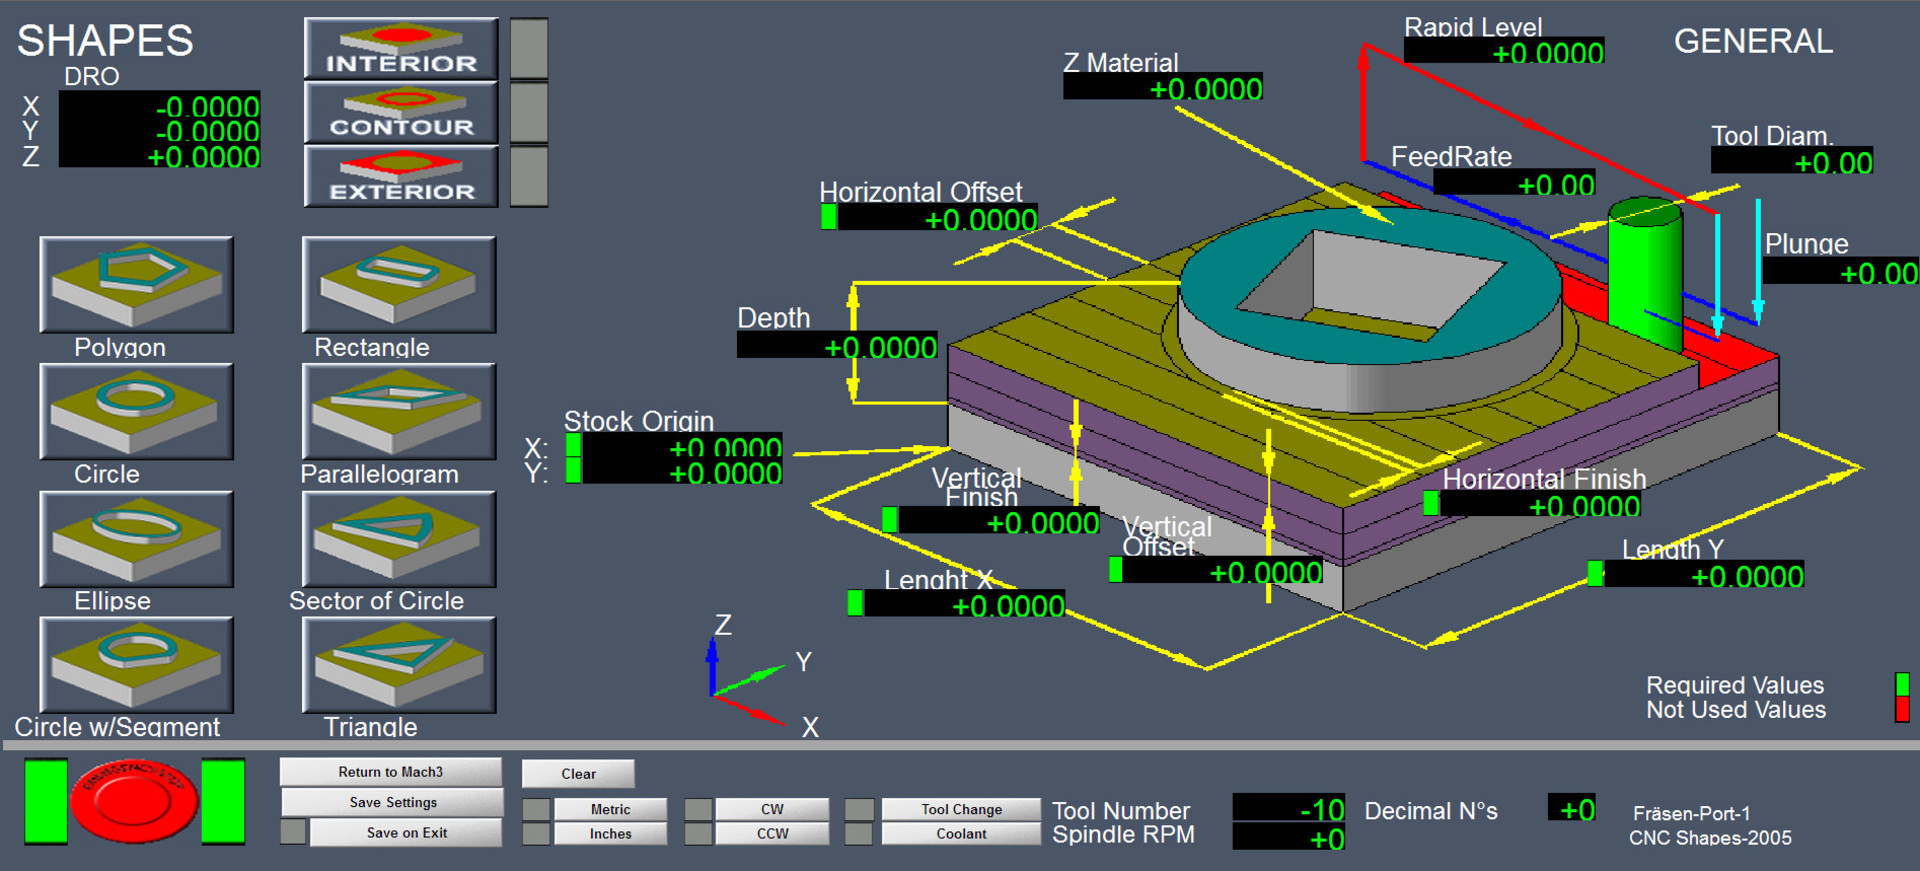Select the Circle w/Segment icon
This screenshot has width=1920, height=871.
136,664
